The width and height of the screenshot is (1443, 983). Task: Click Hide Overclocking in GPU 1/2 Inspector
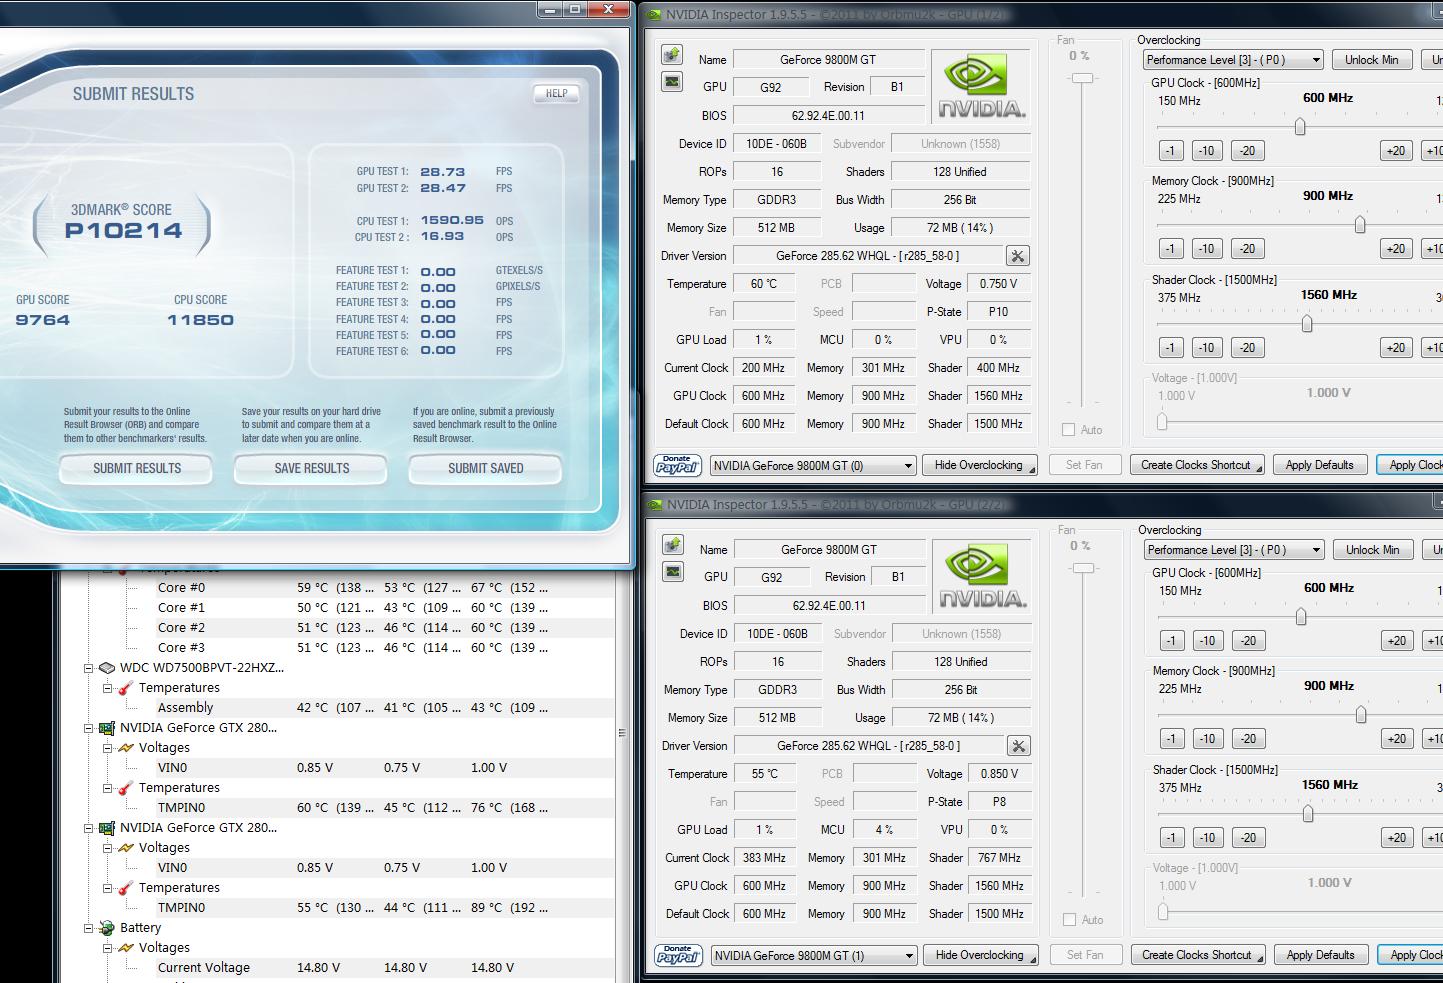coord(979,465)
